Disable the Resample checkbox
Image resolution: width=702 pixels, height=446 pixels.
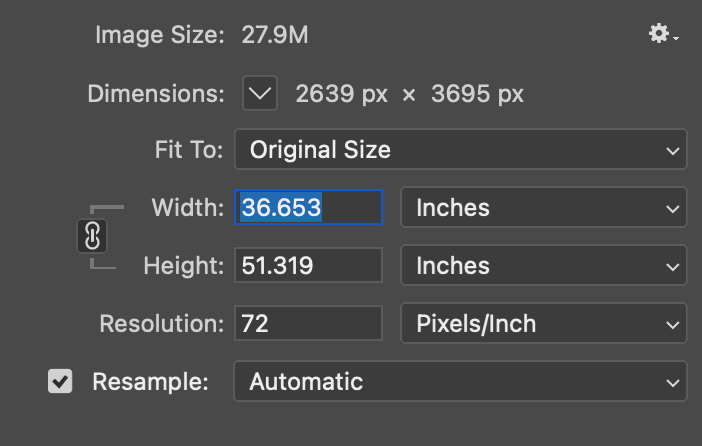[60, 382]
